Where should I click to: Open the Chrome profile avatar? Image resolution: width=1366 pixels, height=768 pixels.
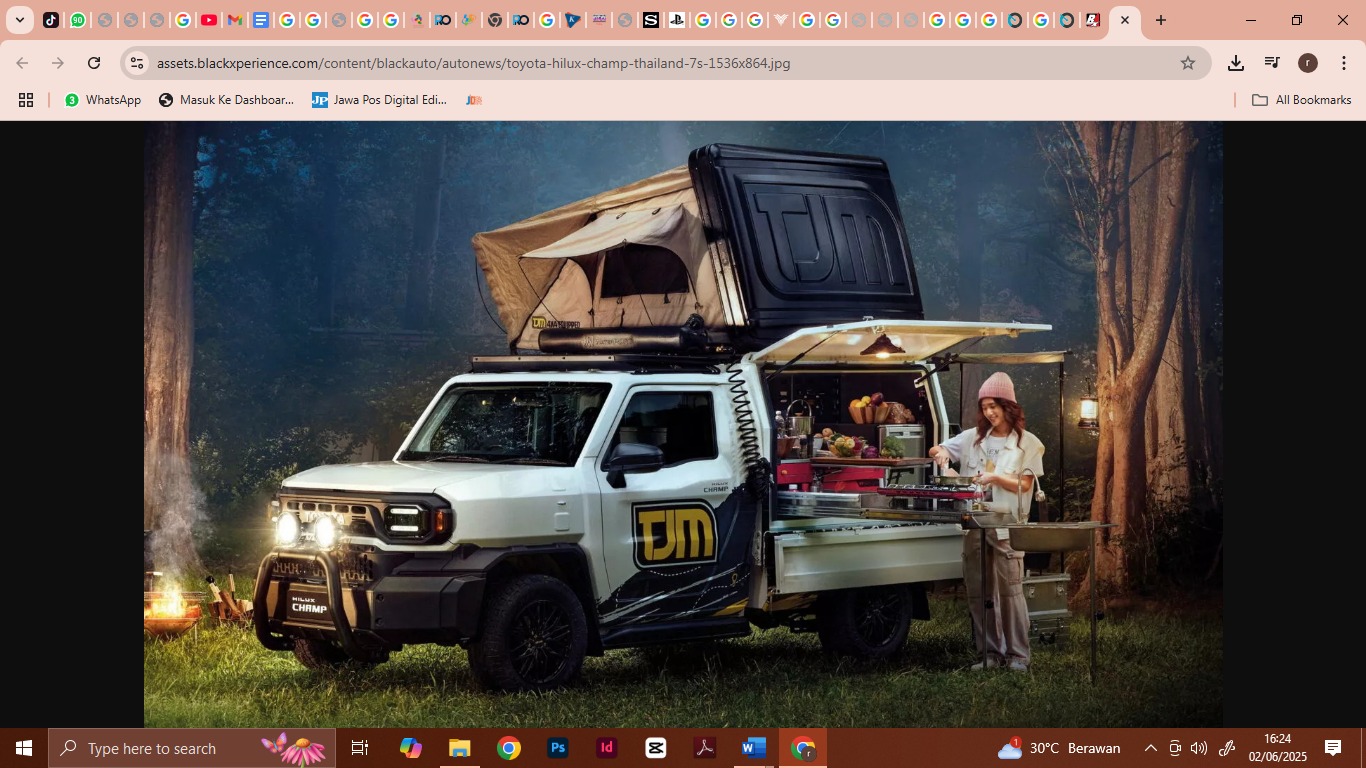coord(1308,63)
